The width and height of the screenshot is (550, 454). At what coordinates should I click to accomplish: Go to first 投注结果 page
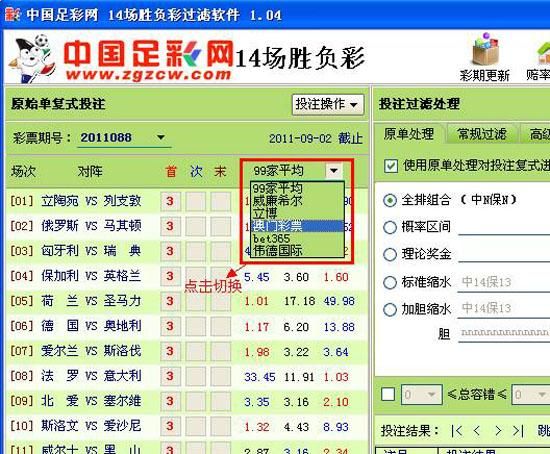click(x=457, y=430)
